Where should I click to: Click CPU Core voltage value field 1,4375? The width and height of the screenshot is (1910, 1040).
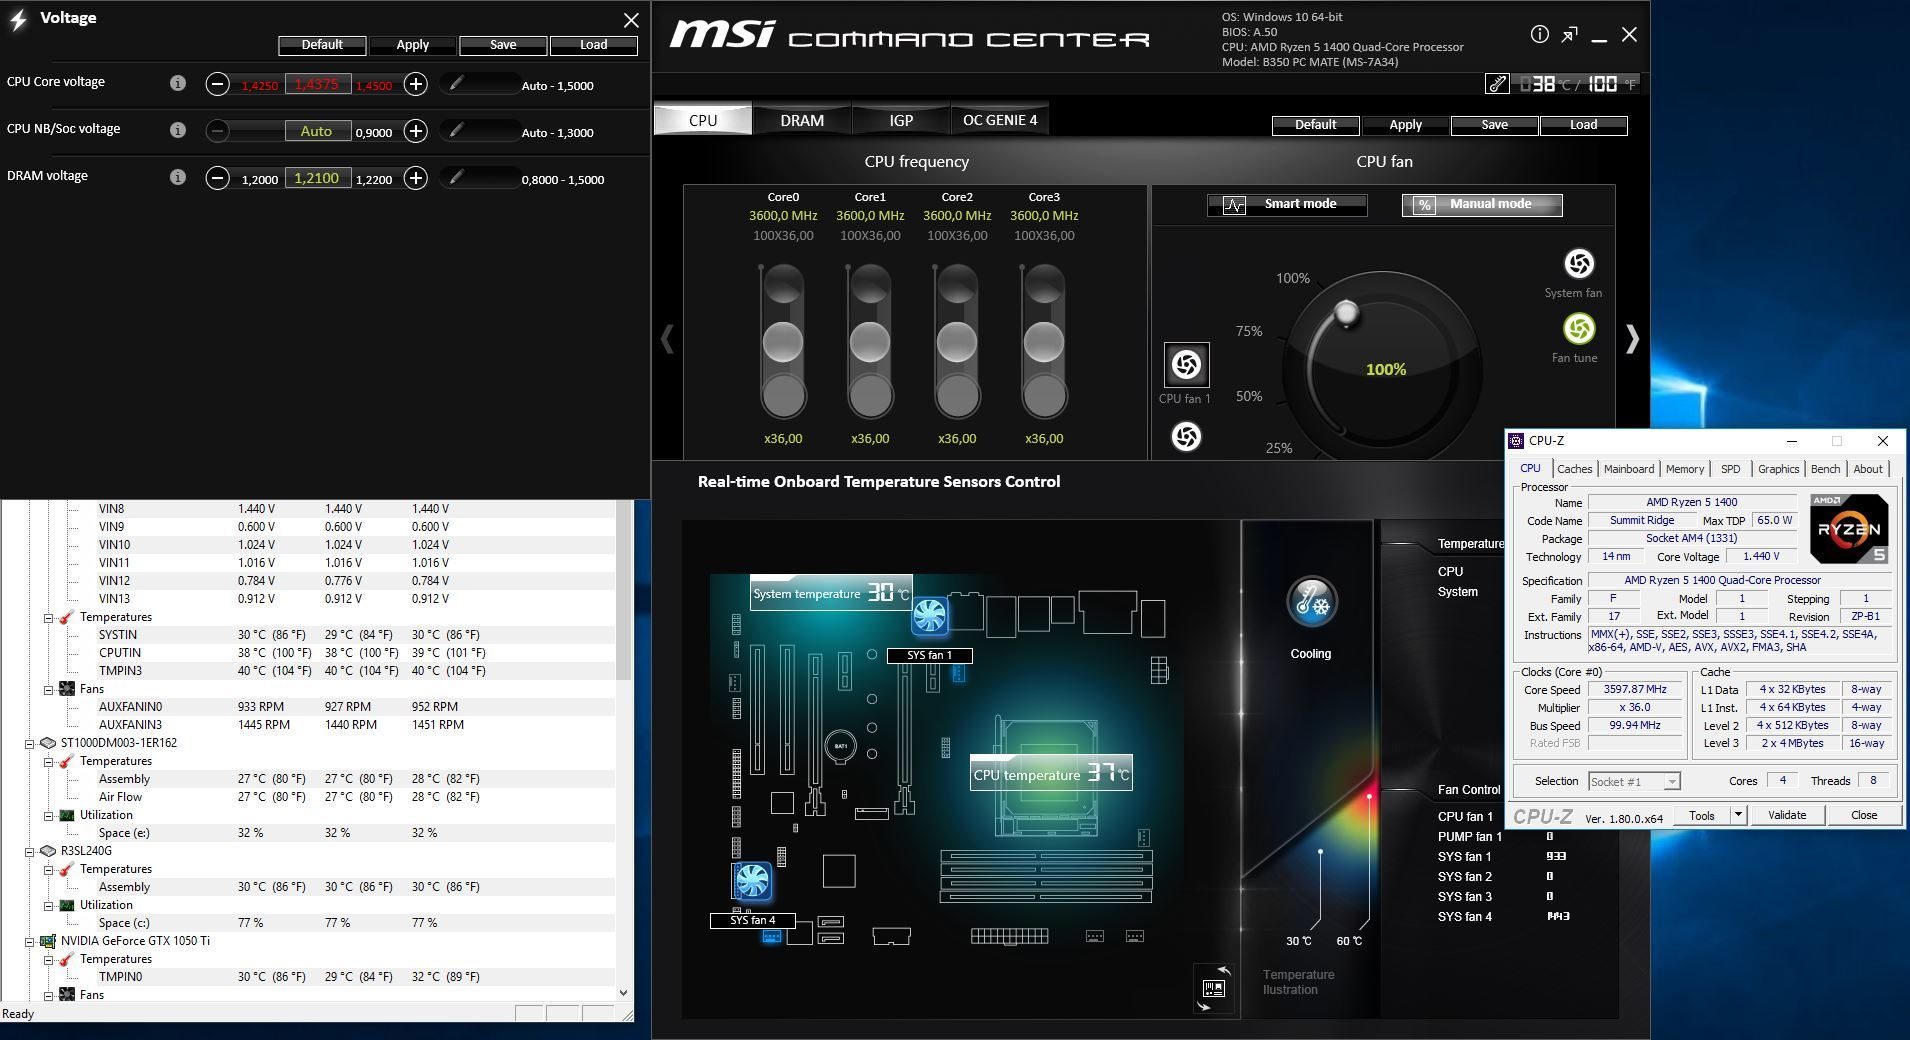pos(318,85)
